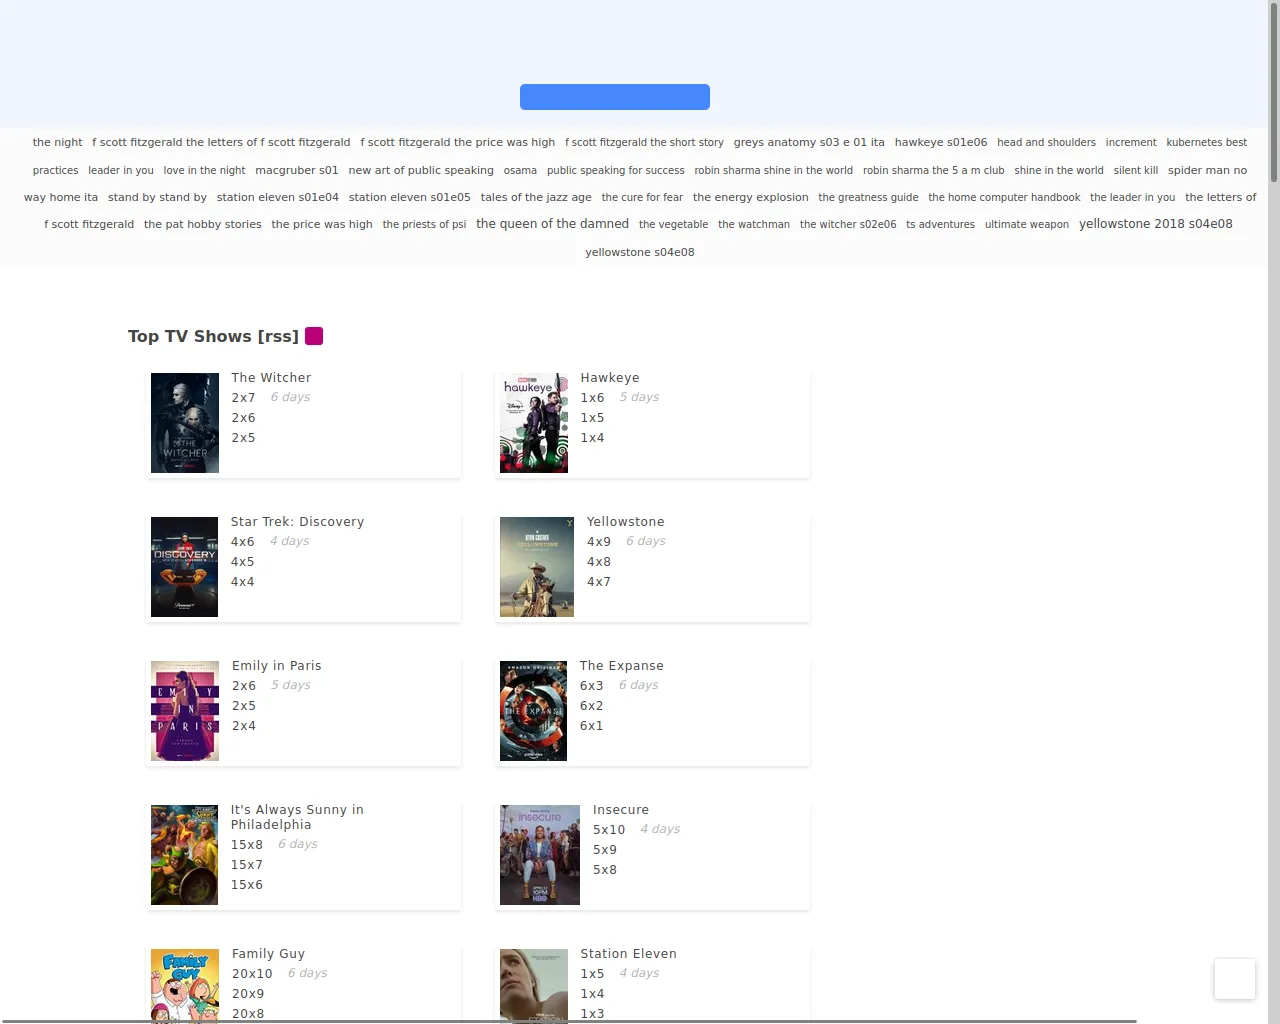Open the Star Trek: Discovery poster

tap(184, 567)
